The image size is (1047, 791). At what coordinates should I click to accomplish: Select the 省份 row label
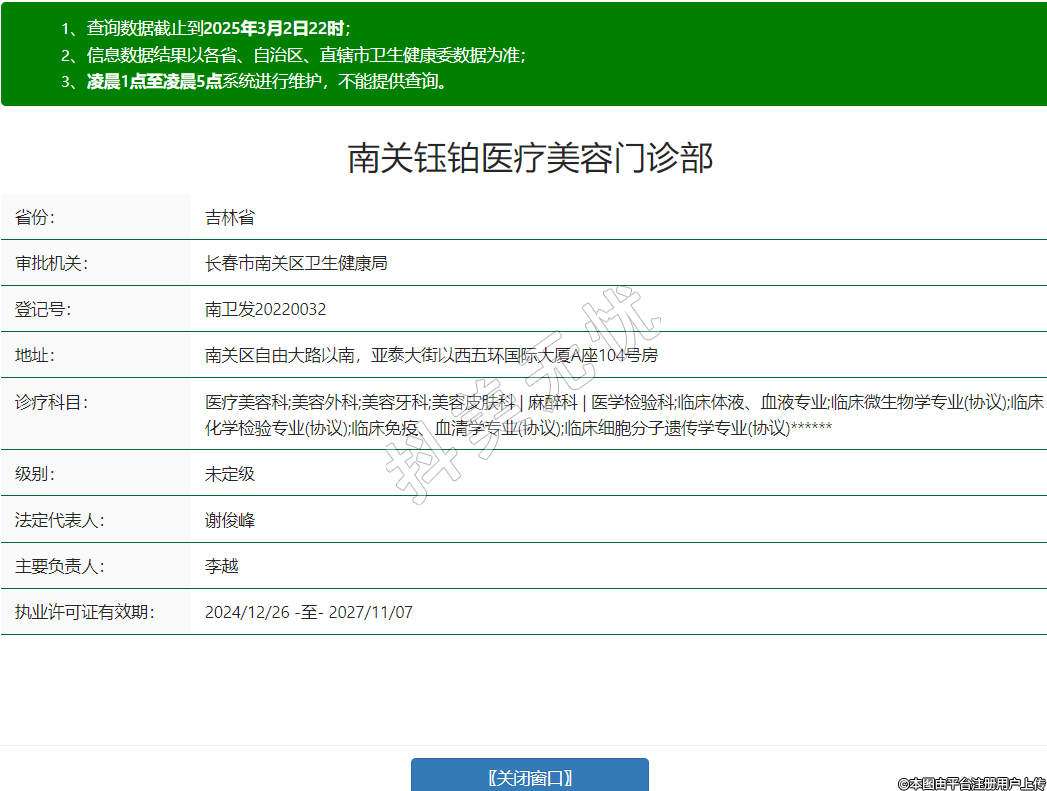pyautogui.click(x=35, y=217)
